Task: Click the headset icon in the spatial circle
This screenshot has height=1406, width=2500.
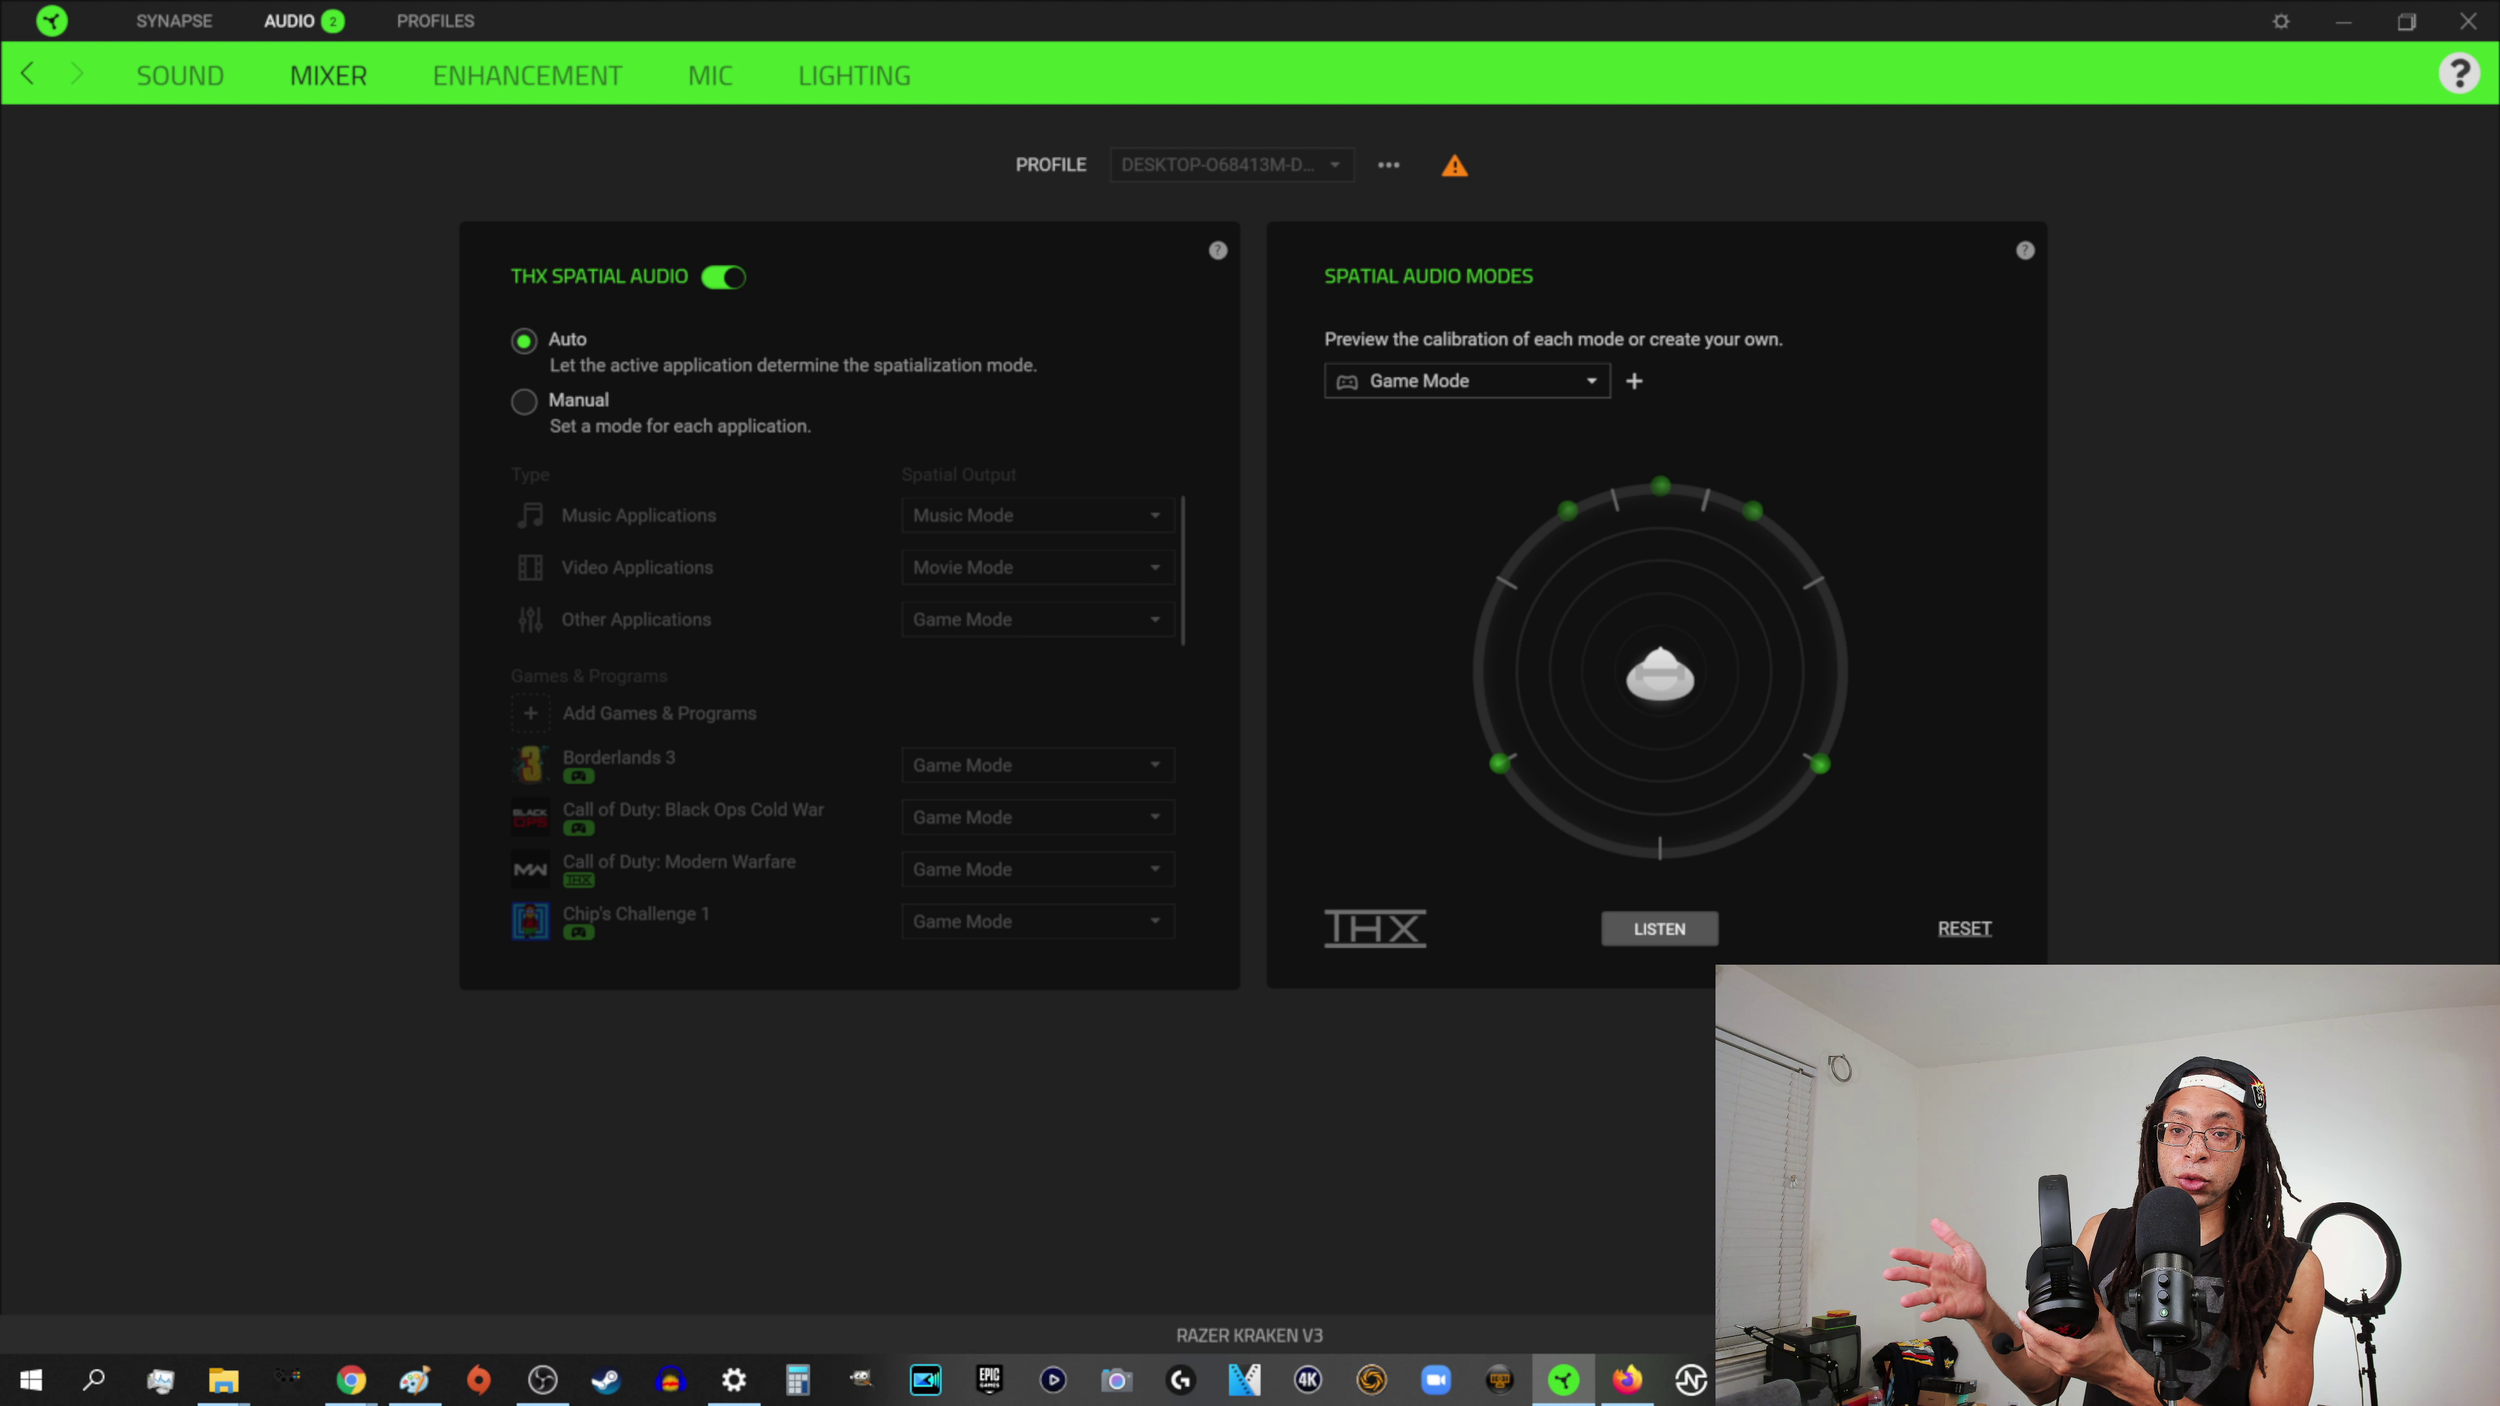Action: (1660, 674)
